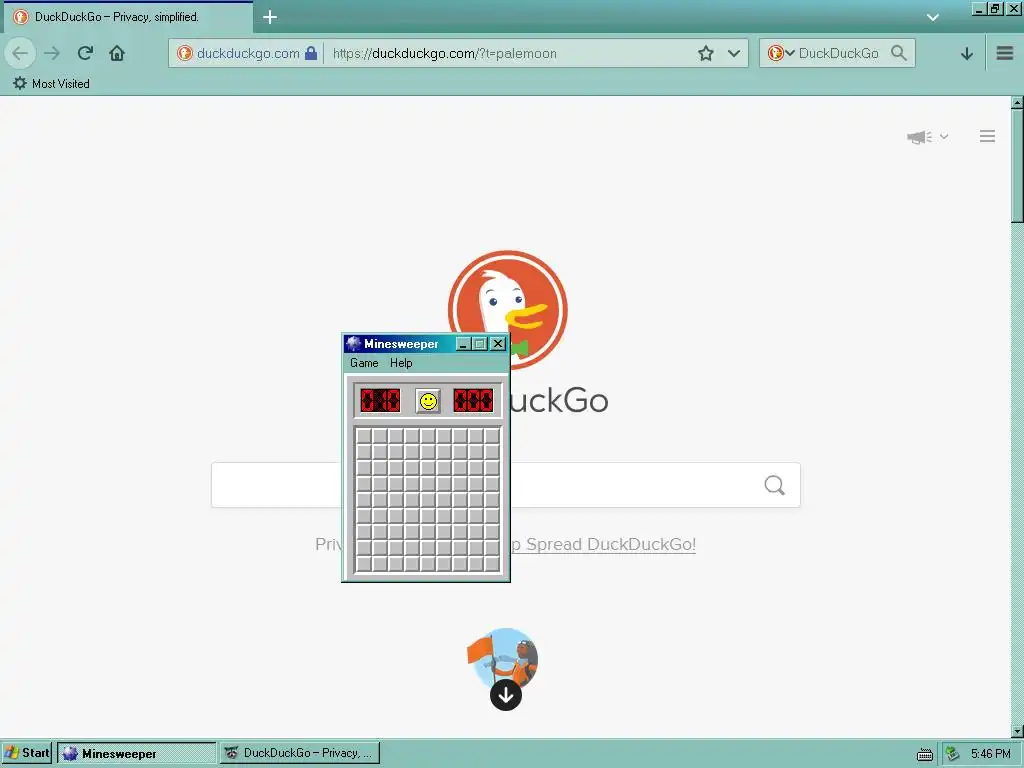Image resolution: width=1024 pixels, height=768 pixels.
Task: Click the page search magnifier button
Action: tap(775, 485)
